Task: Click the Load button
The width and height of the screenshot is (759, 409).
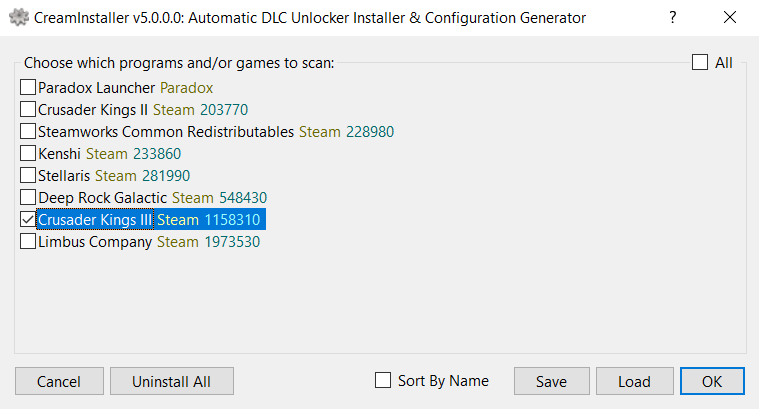Action: click(634, 381)
